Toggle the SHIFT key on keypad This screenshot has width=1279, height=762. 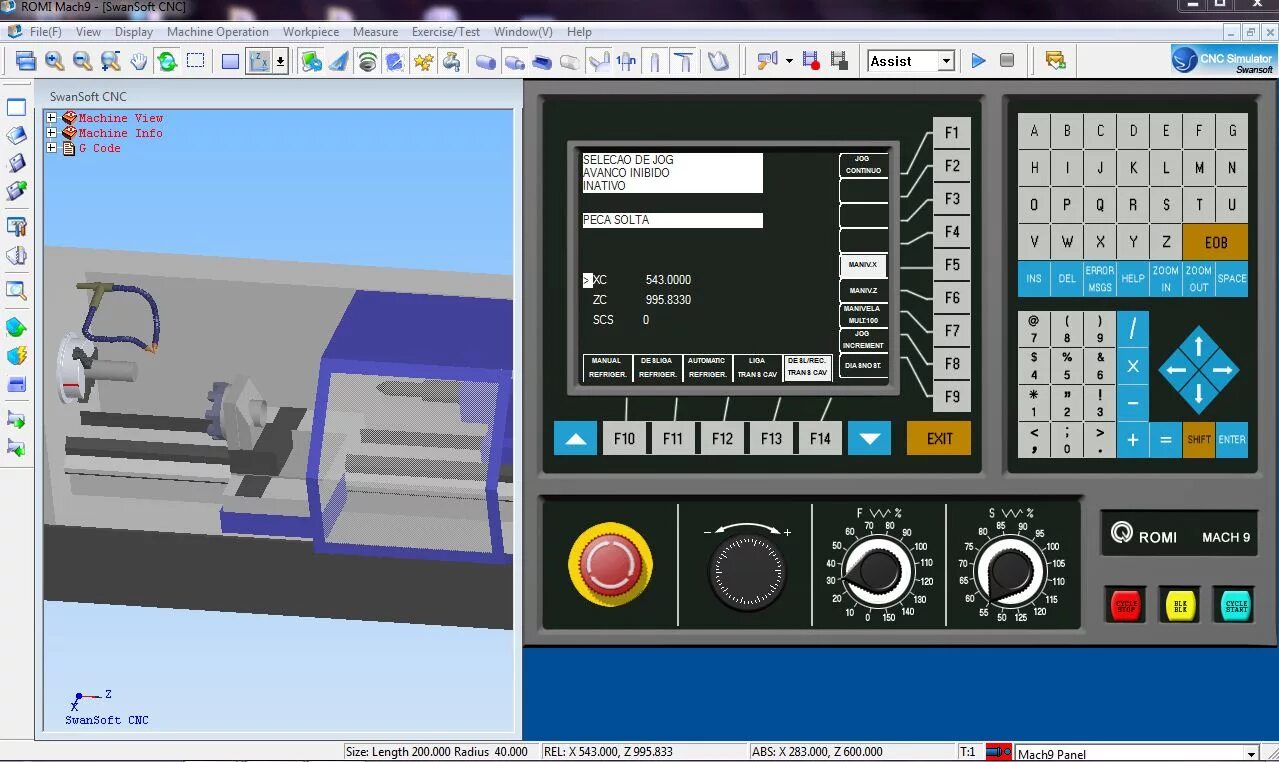(1199, 440)
